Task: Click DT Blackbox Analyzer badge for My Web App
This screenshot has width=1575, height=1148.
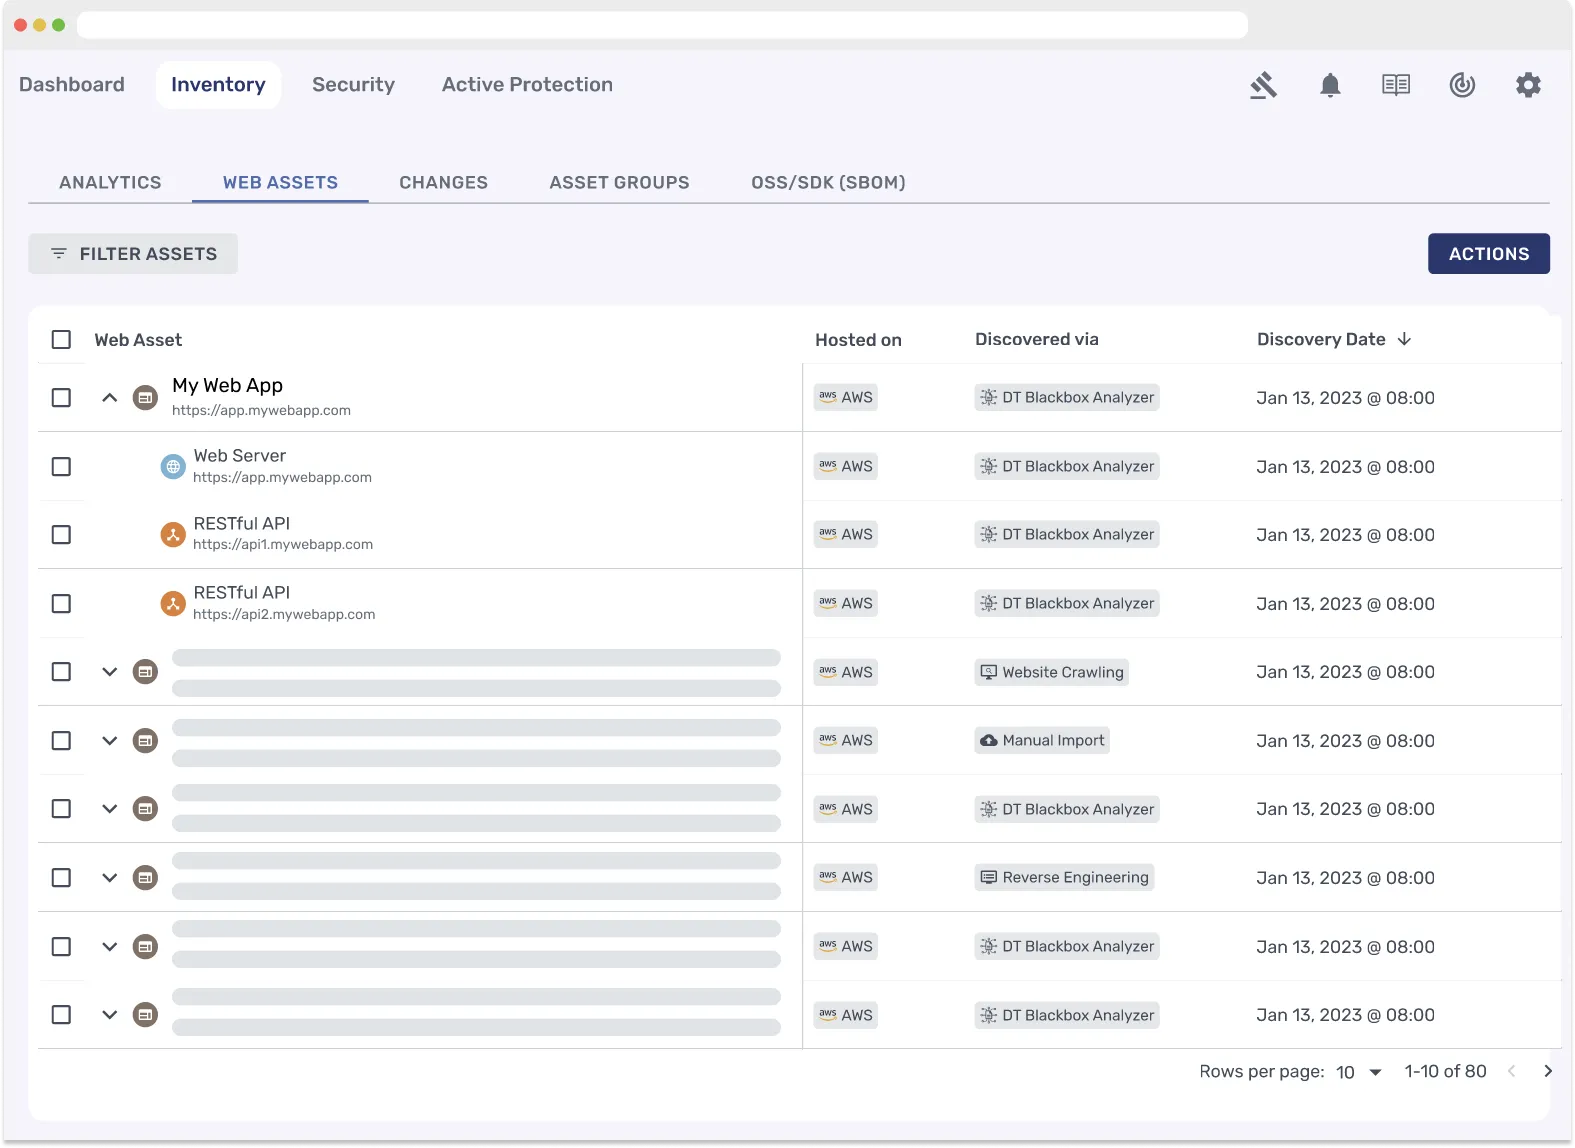Action: click(x=1067, y=398)
